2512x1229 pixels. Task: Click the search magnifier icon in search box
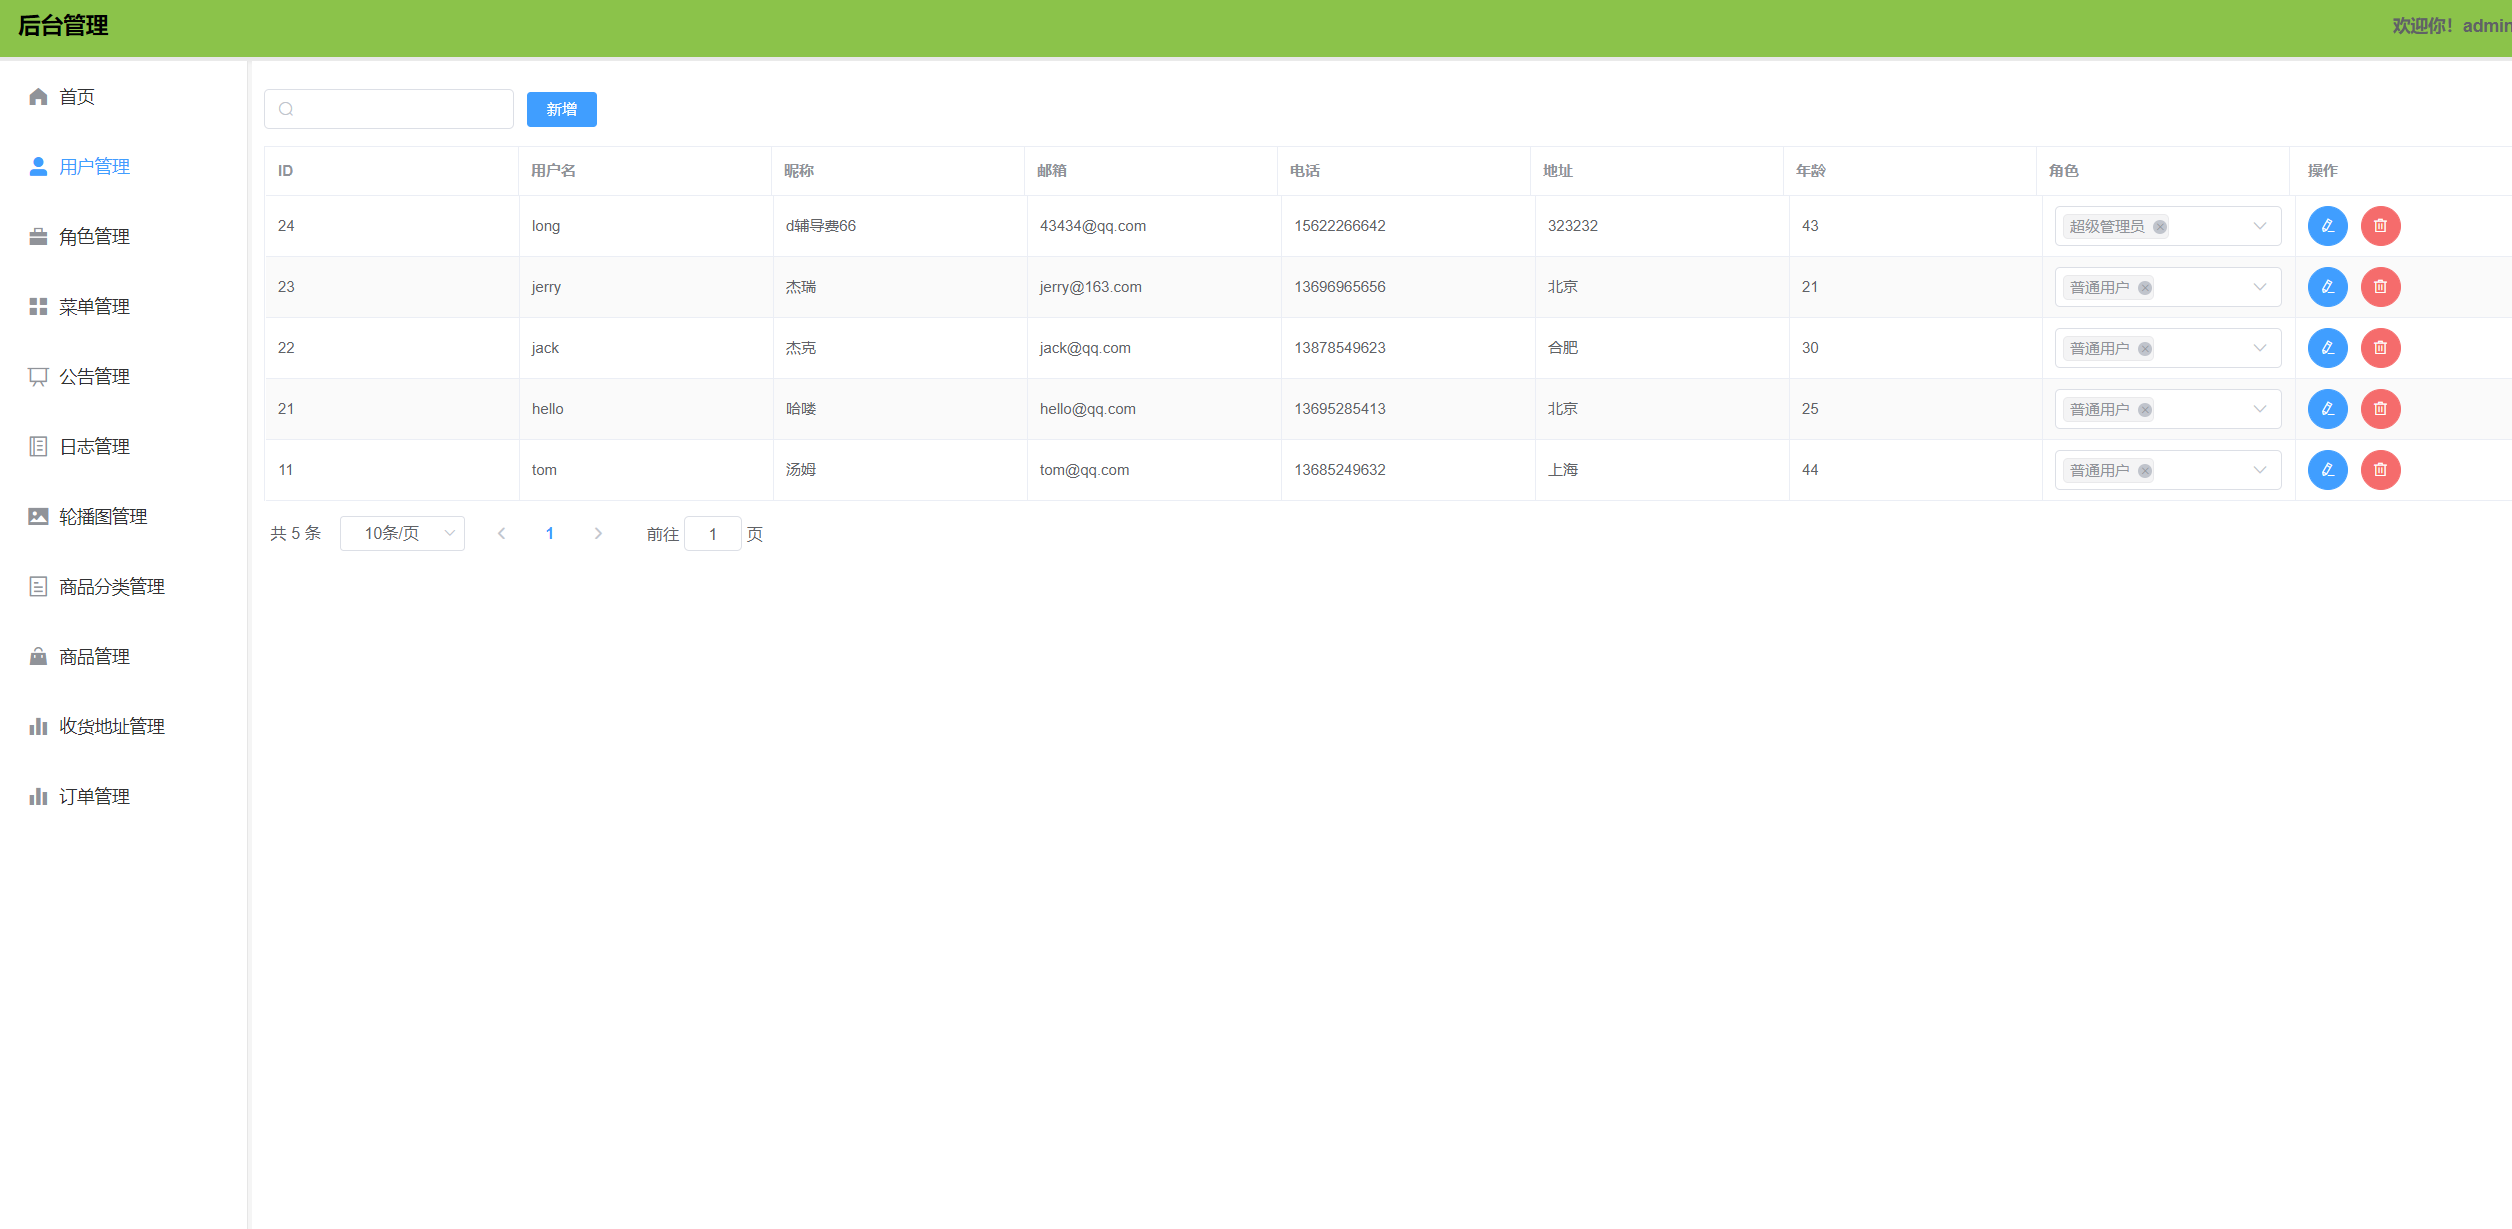(x=286, y=109)
